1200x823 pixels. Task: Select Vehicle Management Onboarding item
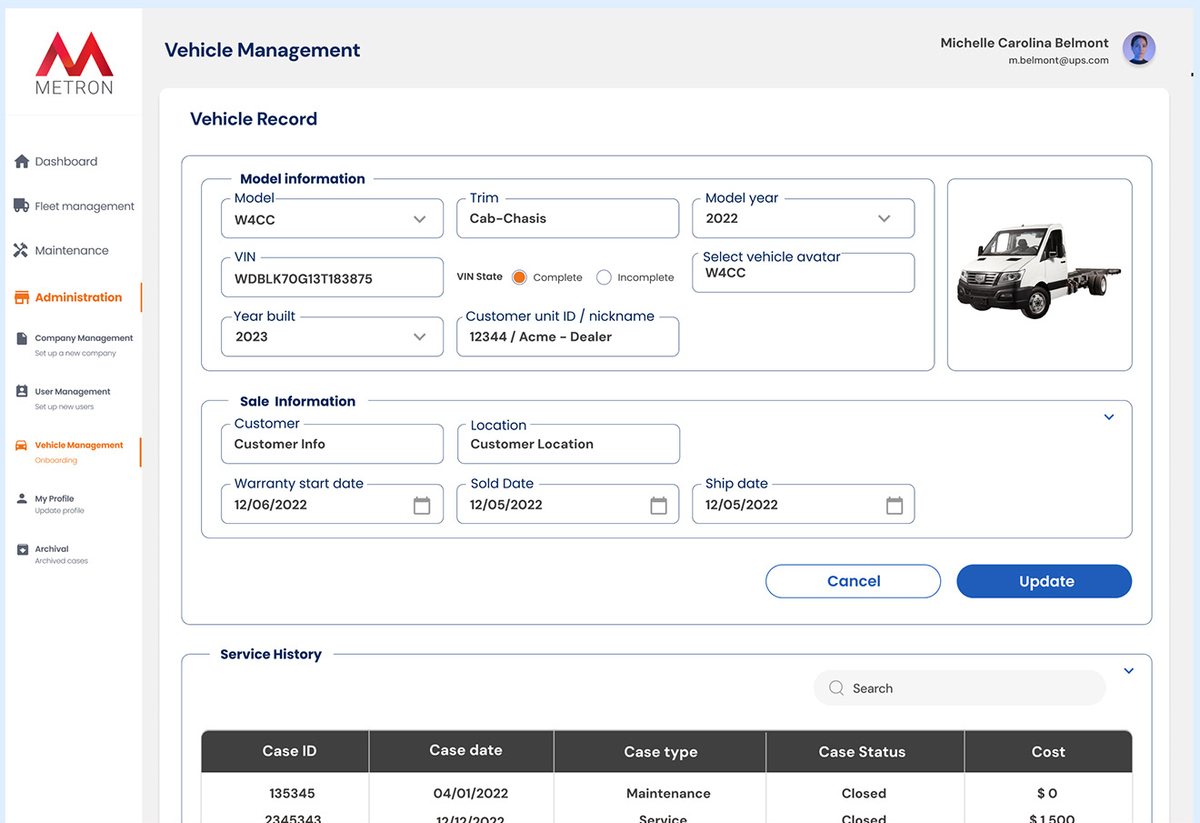[70, 452]
